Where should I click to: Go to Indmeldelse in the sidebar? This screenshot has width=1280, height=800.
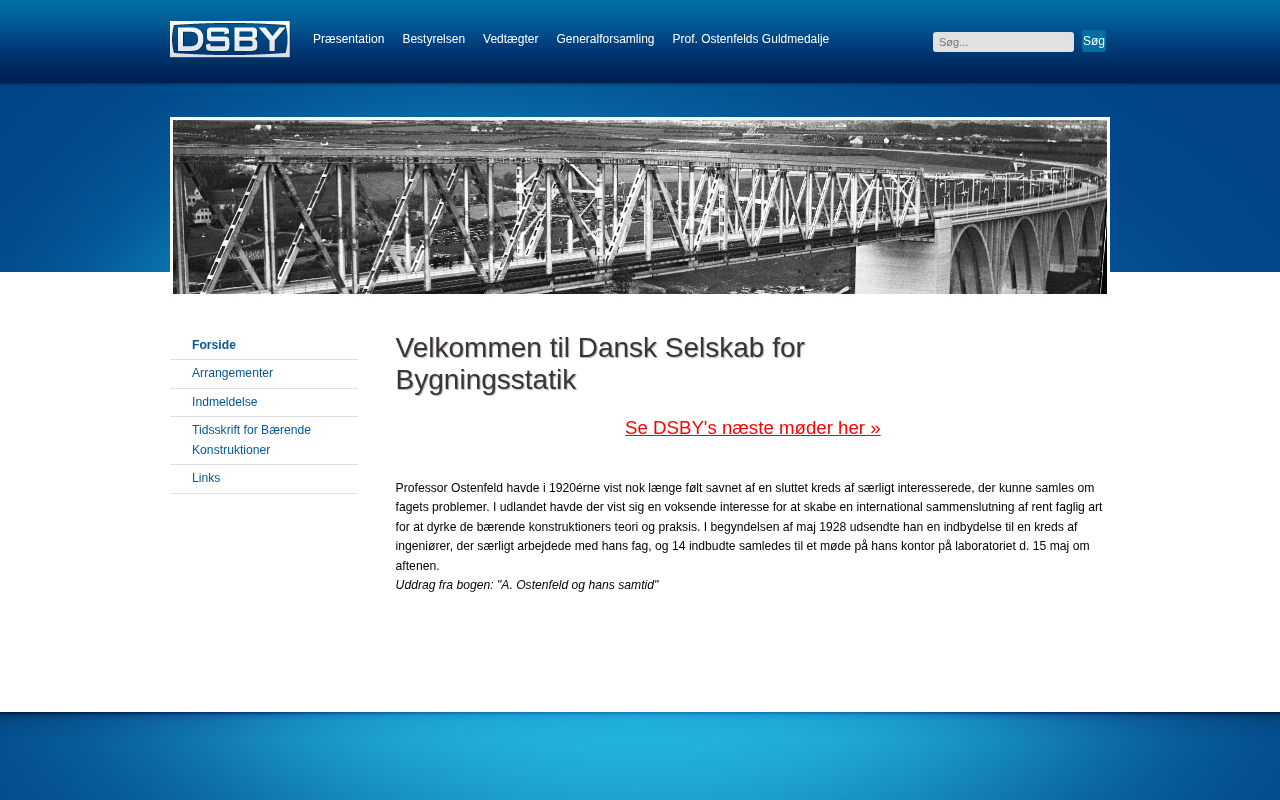224,402
